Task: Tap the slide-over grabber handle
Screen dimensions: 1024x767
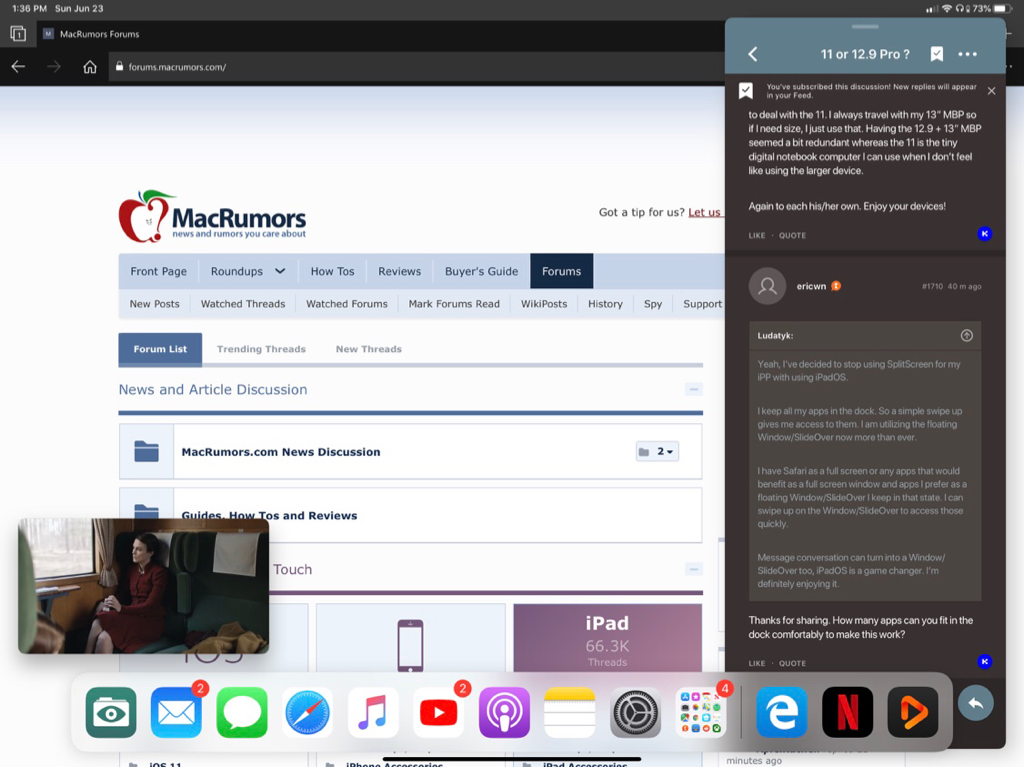Action: coord(865,27)
